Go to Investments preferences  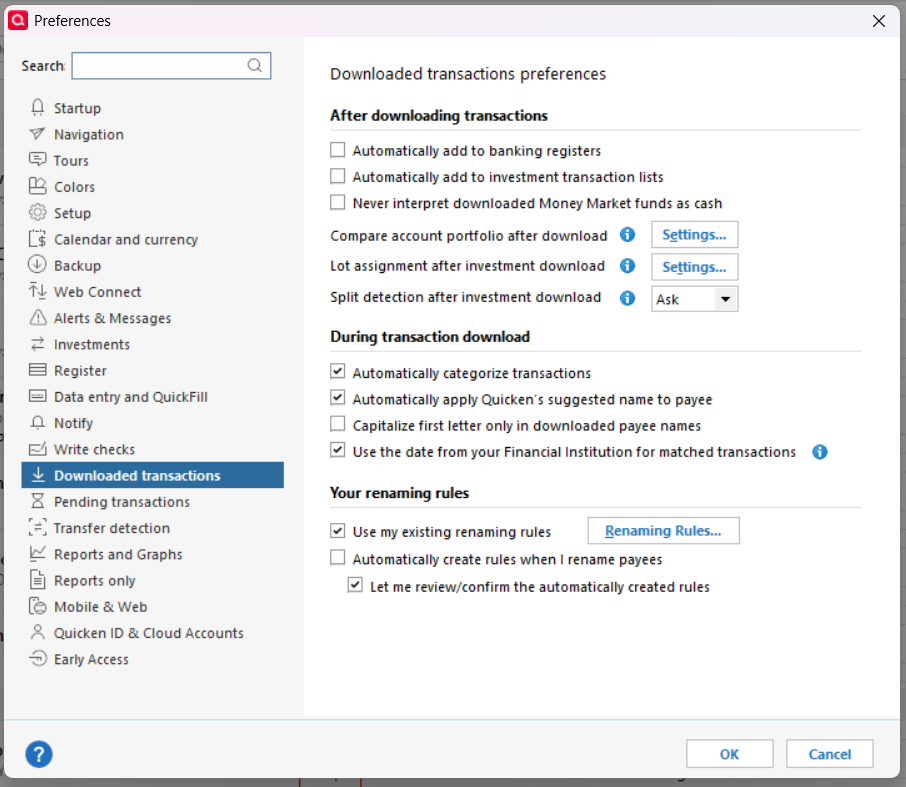(92, 344)
